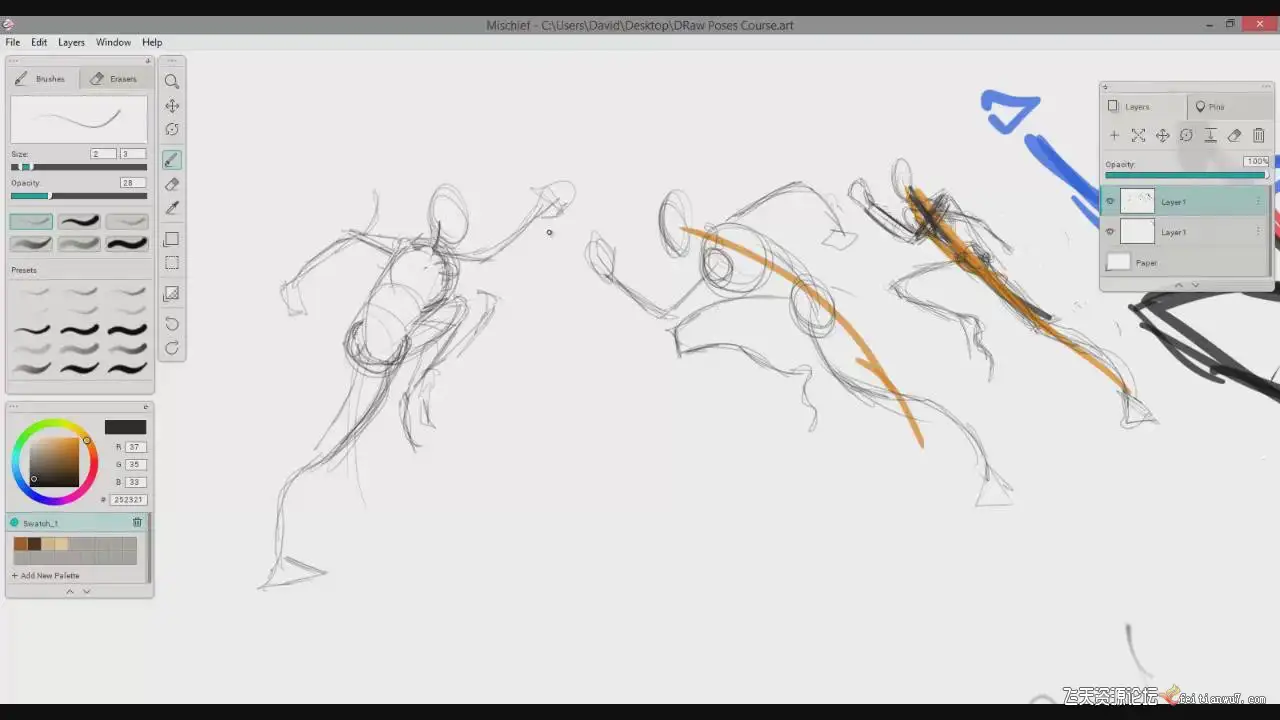Click the brush Size slider

click(79, 167)
